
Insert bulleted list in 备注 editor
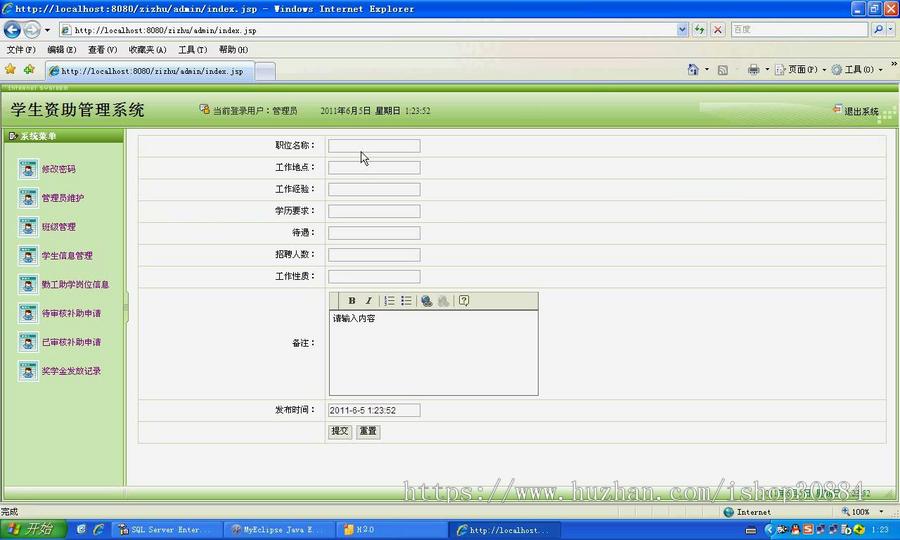pyautogui.click(x=406, y=301)
